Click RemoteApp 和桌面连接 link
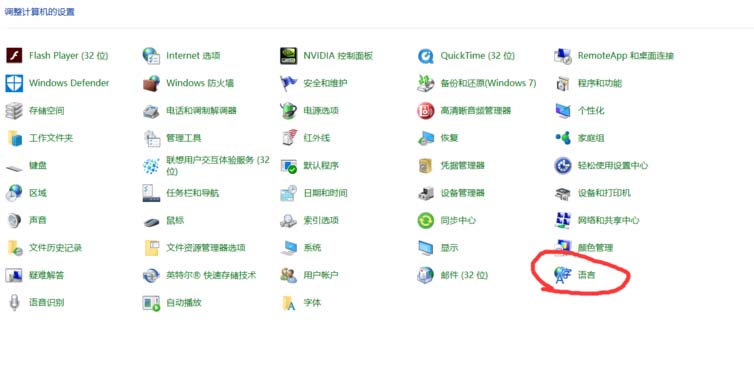 click(626, 56)
